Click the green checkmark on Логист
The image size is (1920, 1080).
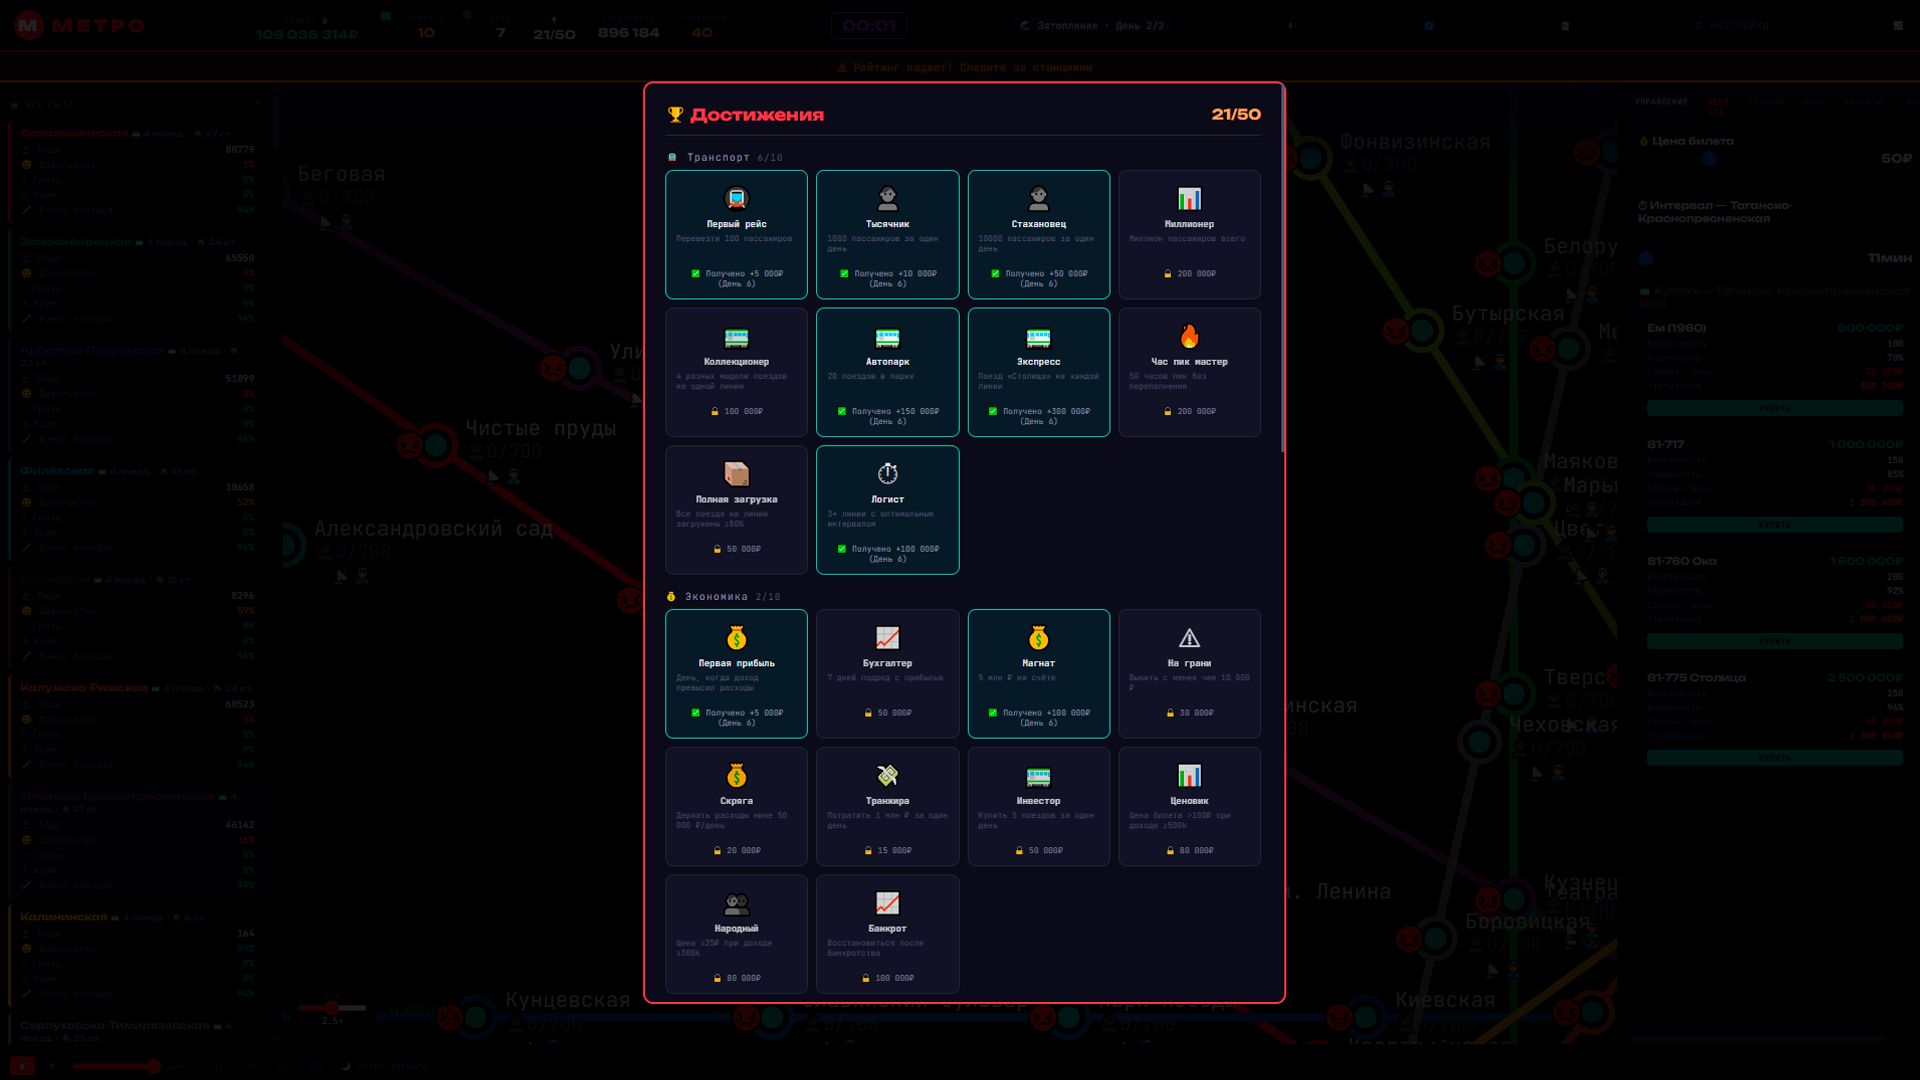coord(841,549)
